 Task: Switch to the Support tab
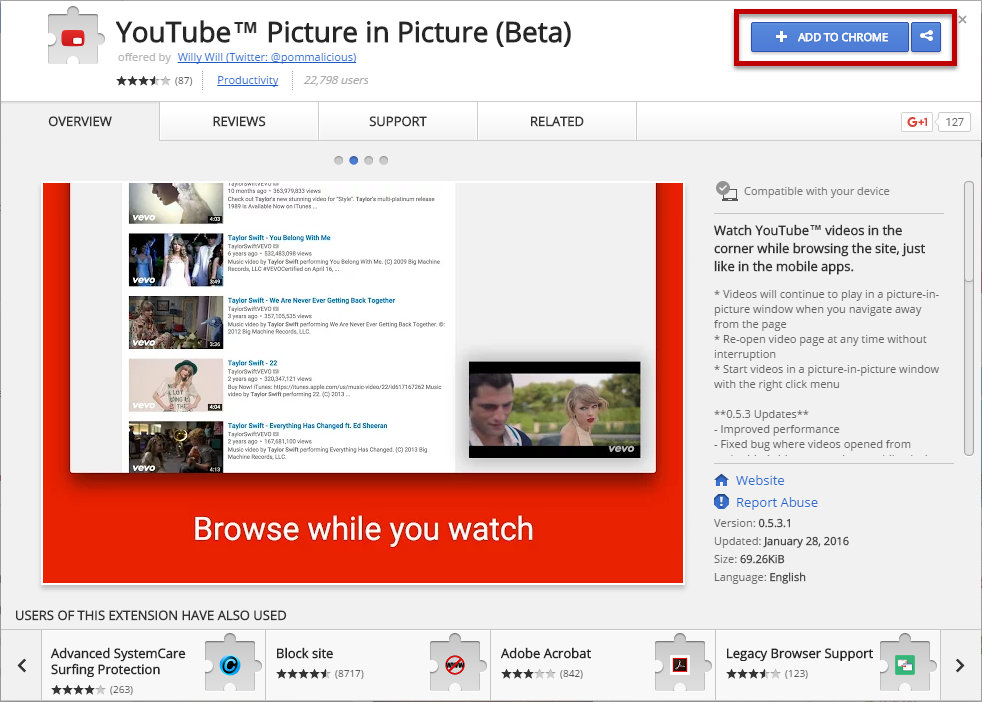(398, 121)
